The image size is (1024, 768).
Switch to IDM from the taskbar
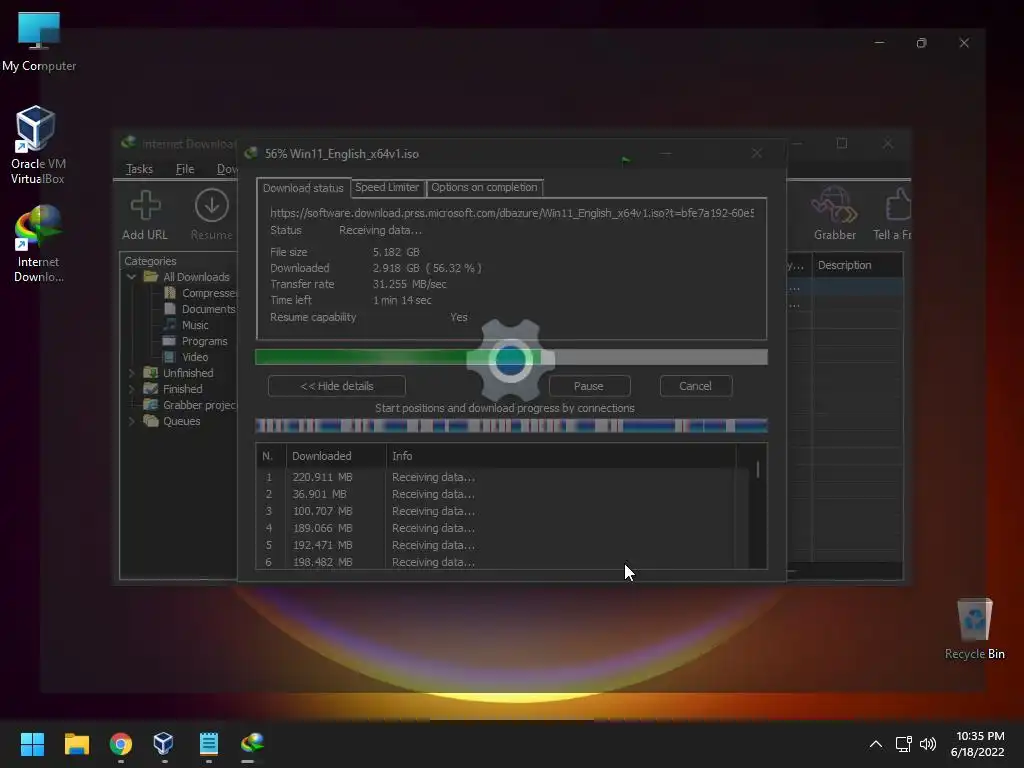[252, 743]
